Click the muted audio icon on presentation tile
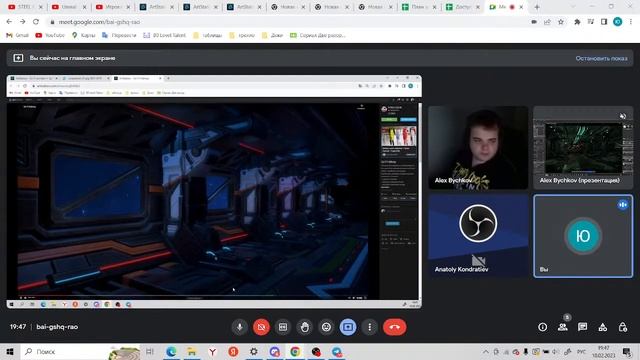The image size is (640, 360). [622, 116]
